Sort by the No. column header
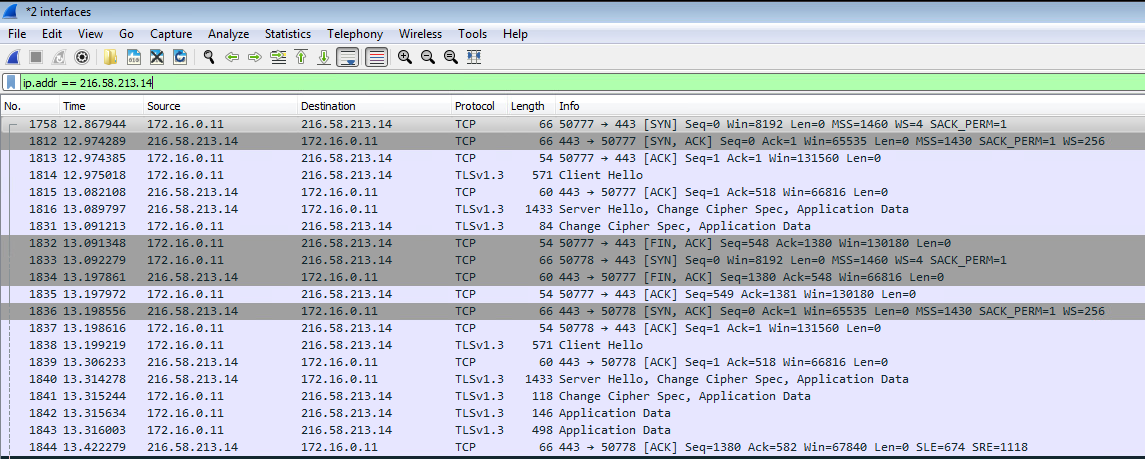Viewport: 1145px width, 459px height. click(30, 107)
